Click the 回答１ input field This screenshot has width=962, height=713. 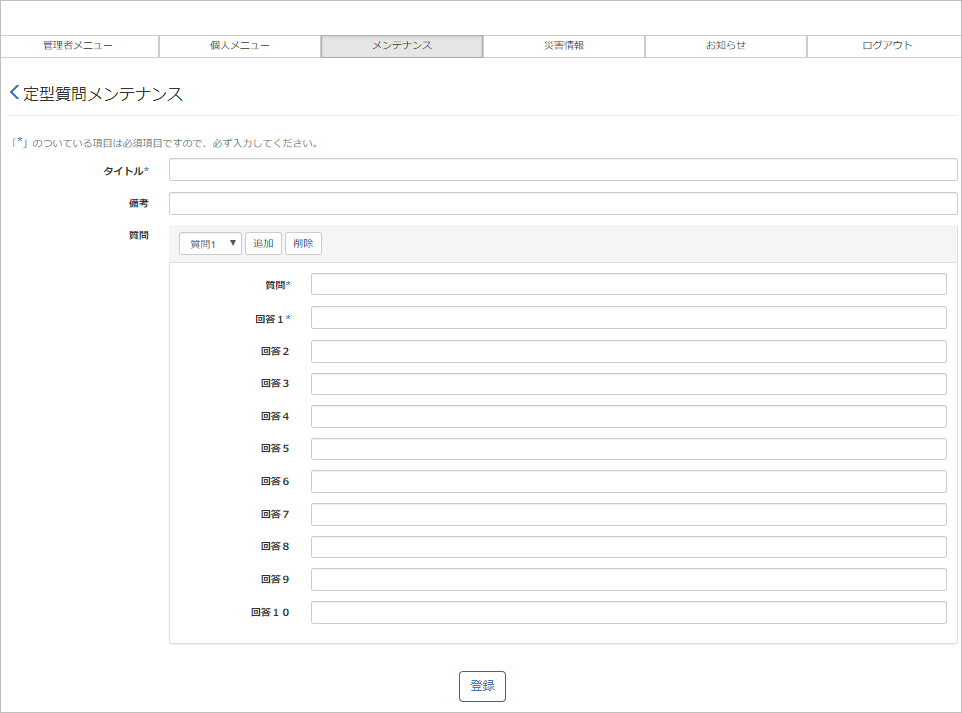[628, 318]
